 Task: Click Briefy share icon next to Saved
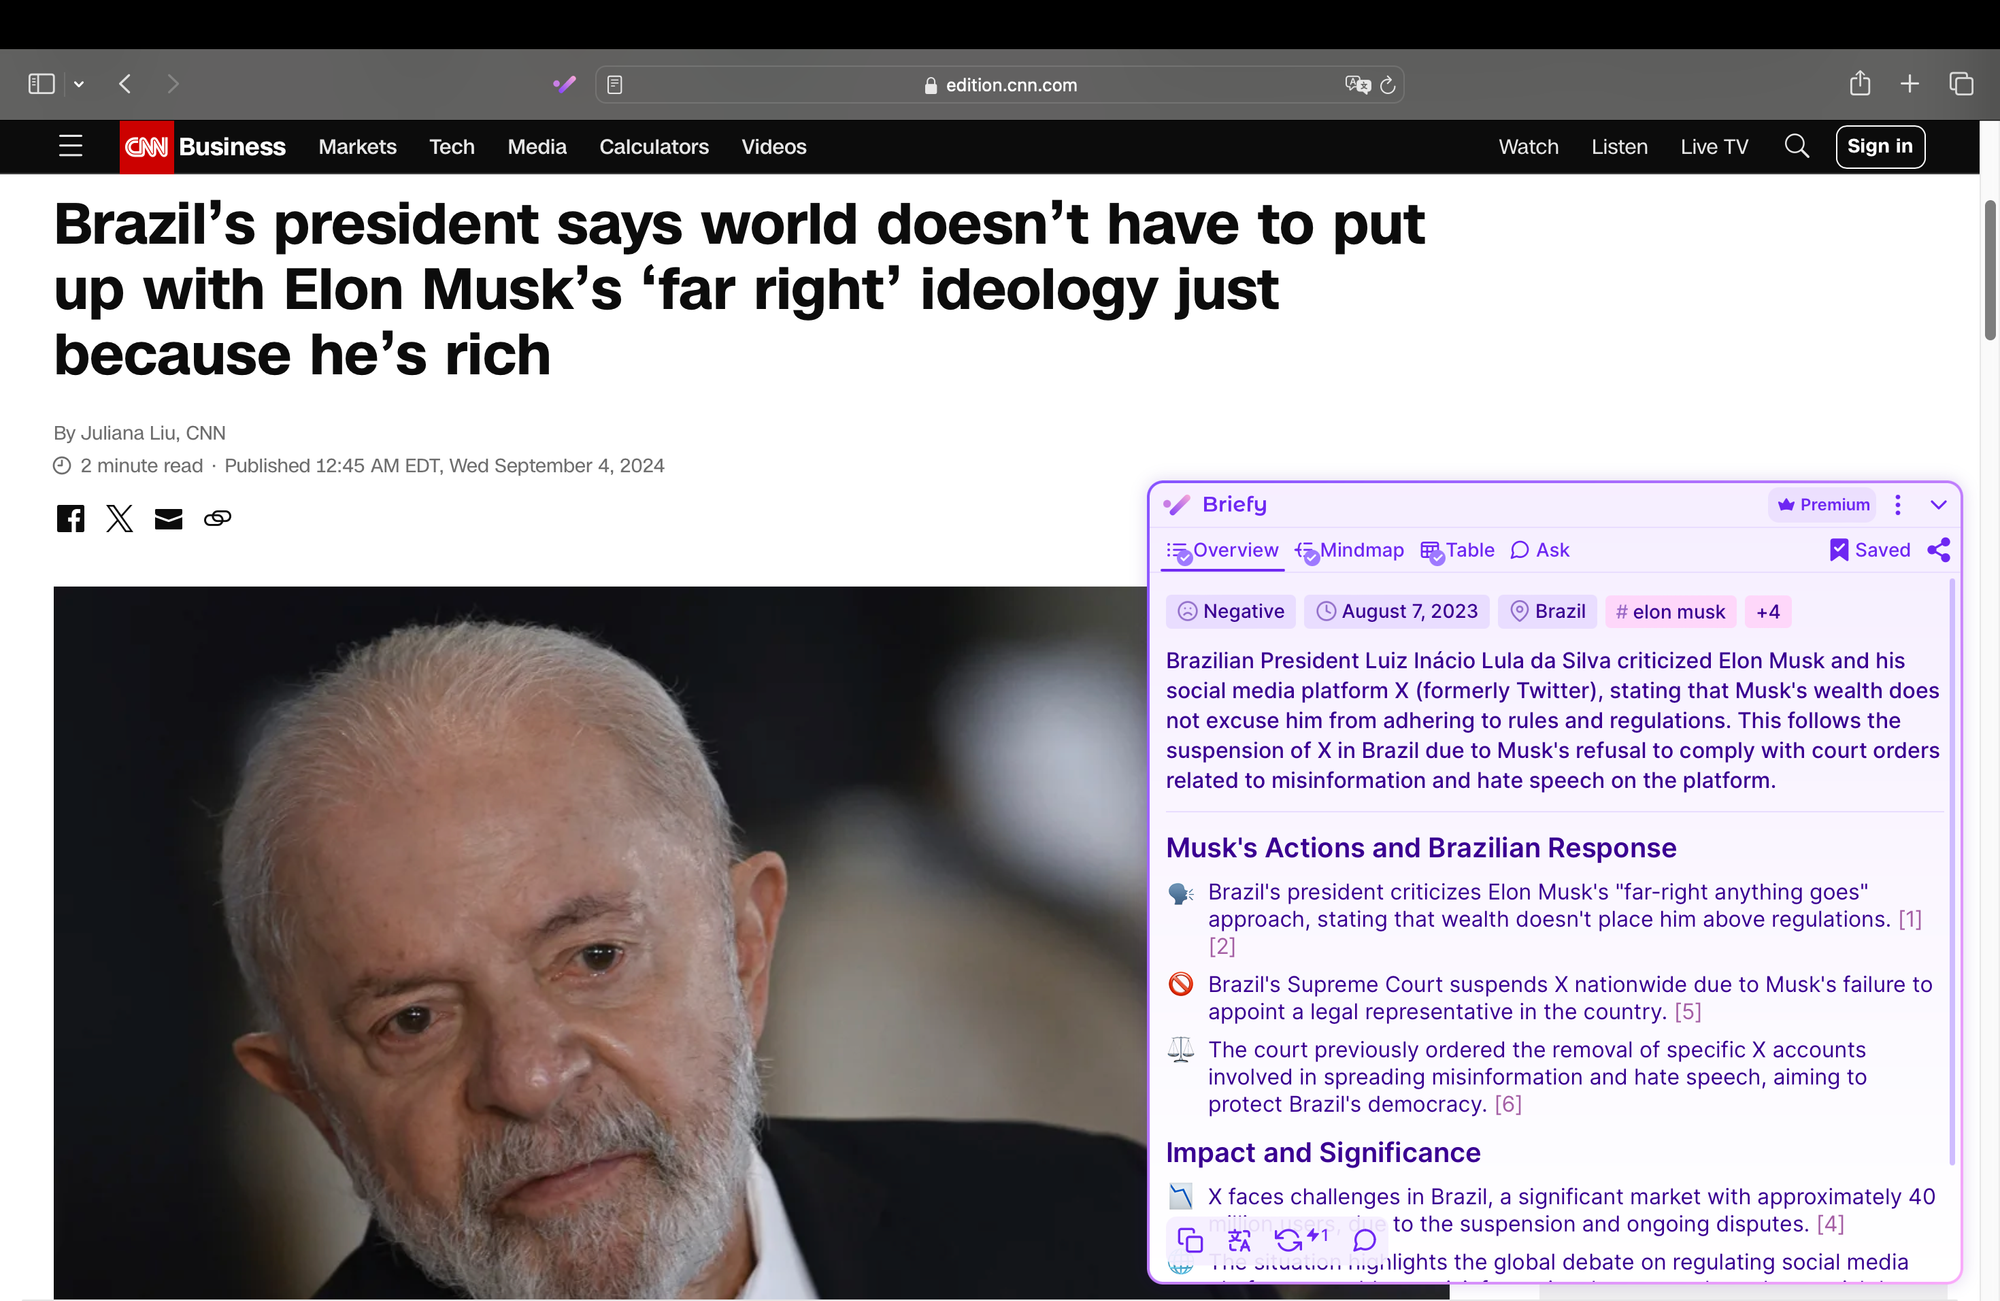1938,550
